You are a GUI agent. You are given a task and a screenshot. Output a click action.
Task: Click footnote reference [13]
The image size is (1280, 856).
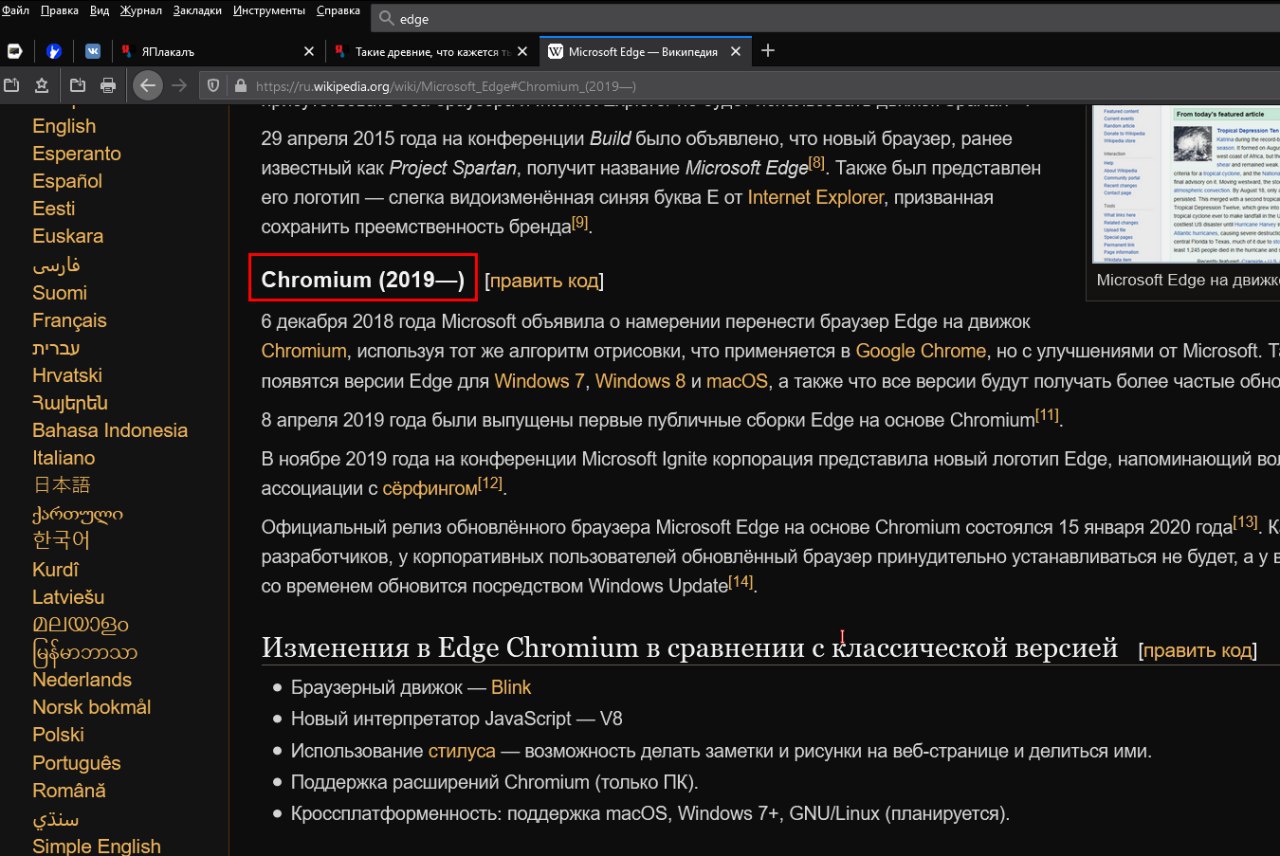(1245, 521)
